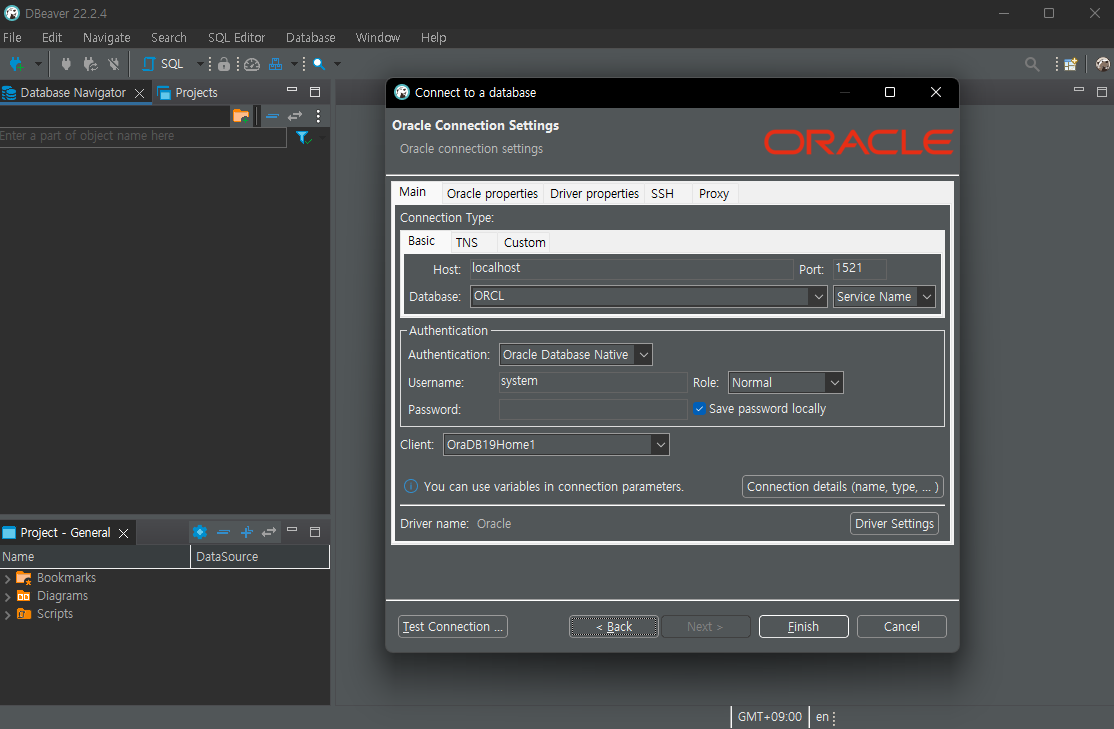Image resolution: width=1114 pixels, height=729 pixels.
Task: Click the object name filter field
Action: [x=143, y=136]
